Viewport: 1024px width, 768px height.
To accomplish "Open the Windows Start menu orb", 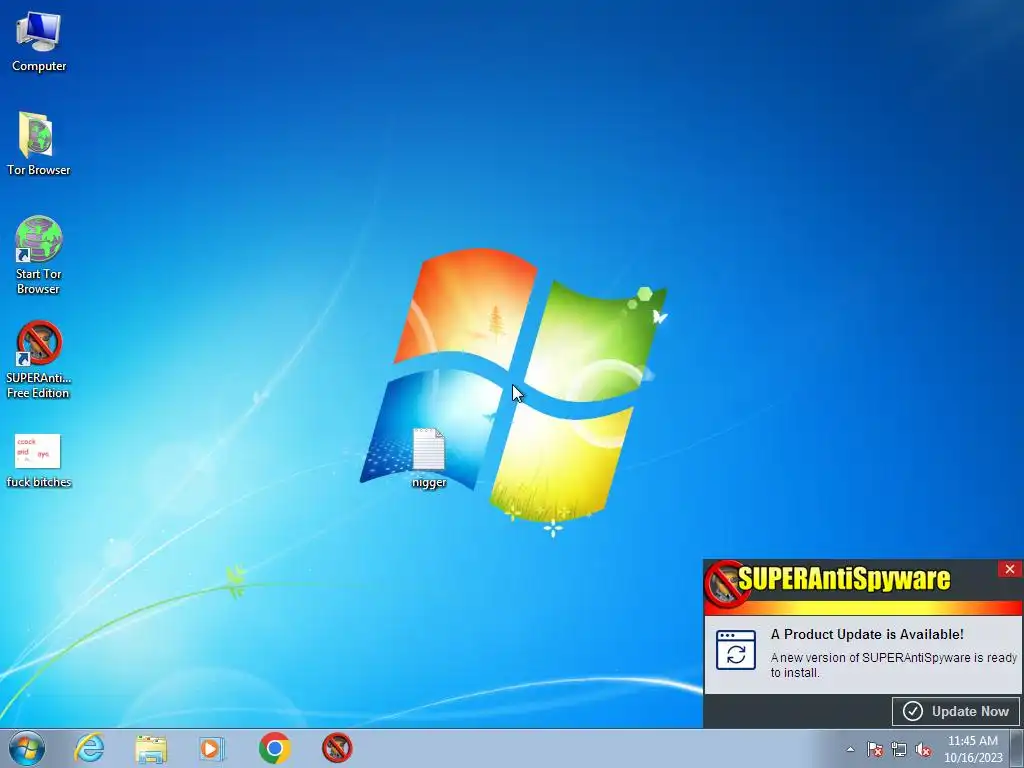I will tap(27, 748).
